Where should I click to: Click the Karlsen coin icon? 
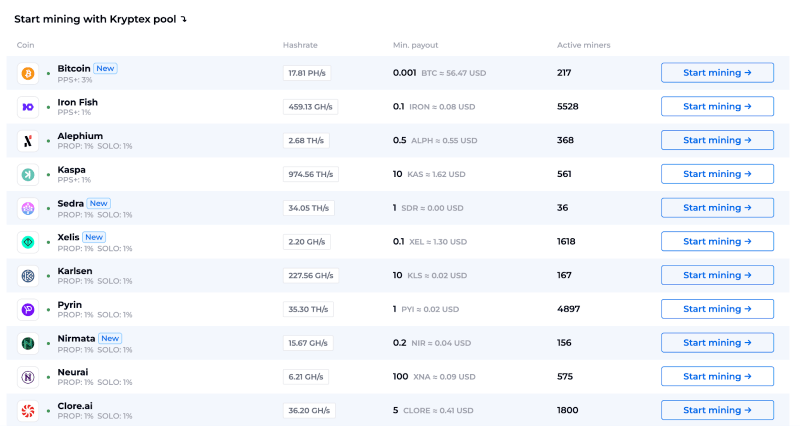(28, 275)
